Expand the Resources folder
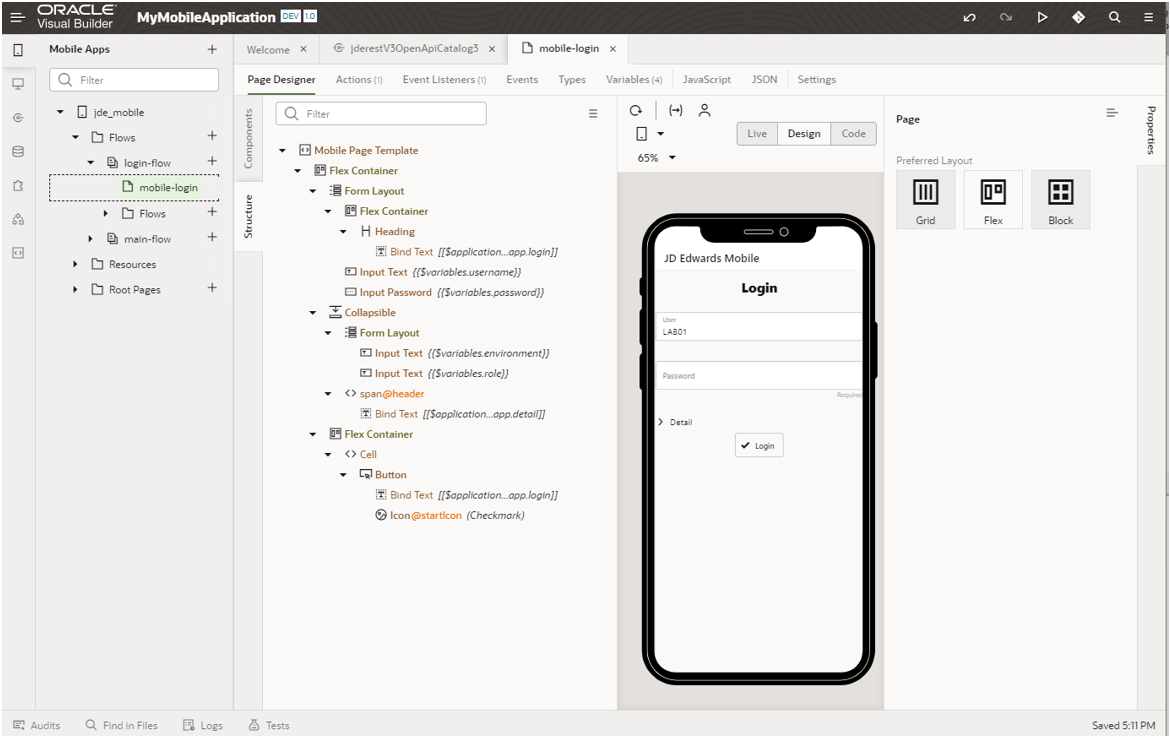Viewport: 1170px width, 736px height. click(x=75, y=264)
